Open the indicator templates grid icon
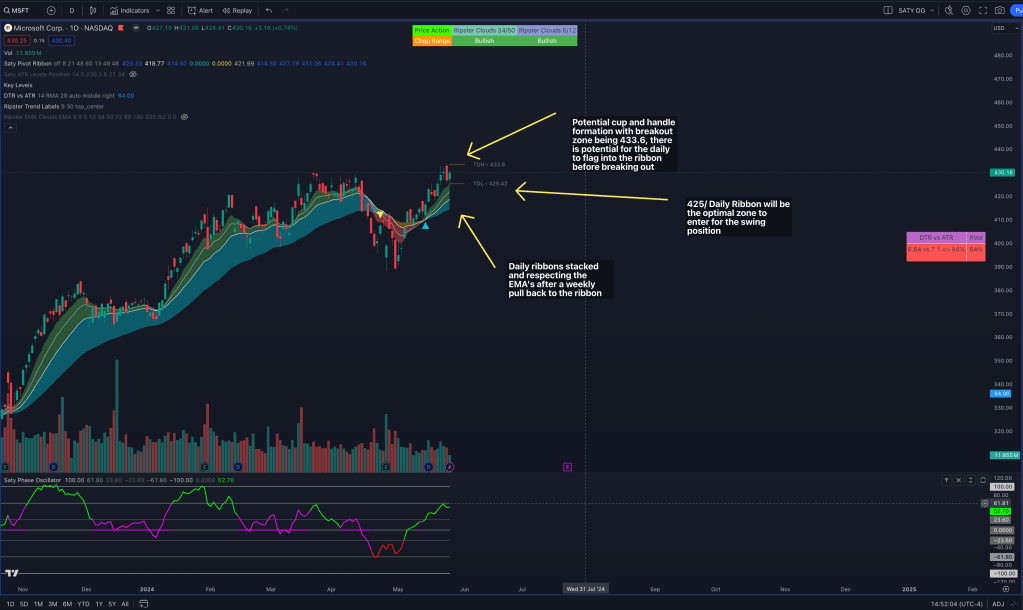Image resolution: width=1023 pixels, height=610 pixels. pos(171,10)
